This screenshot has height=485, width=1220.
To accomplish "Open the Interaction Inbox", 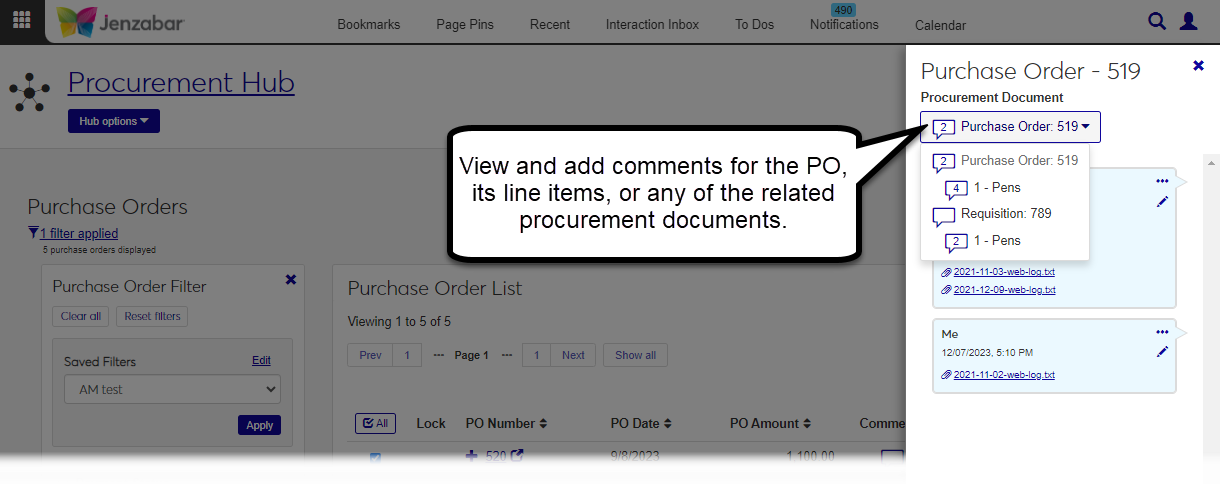I will (652, 25).
